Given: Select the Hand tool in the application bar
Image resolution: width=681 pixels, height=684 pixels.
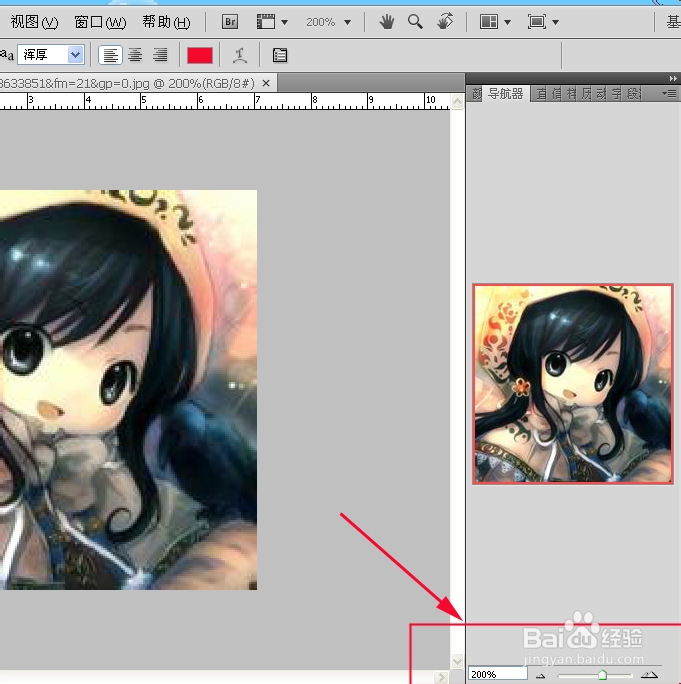Looking at the screenshot, I should [x=387, y=21].
